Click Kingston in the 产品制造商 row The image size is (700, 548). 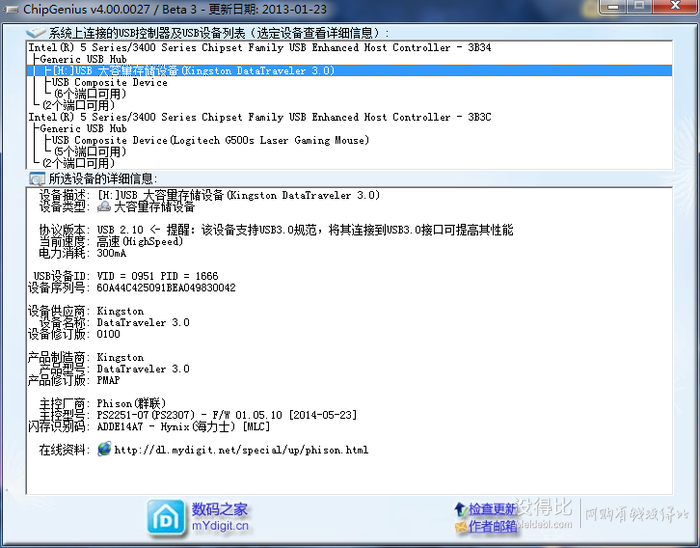[120, 357]
